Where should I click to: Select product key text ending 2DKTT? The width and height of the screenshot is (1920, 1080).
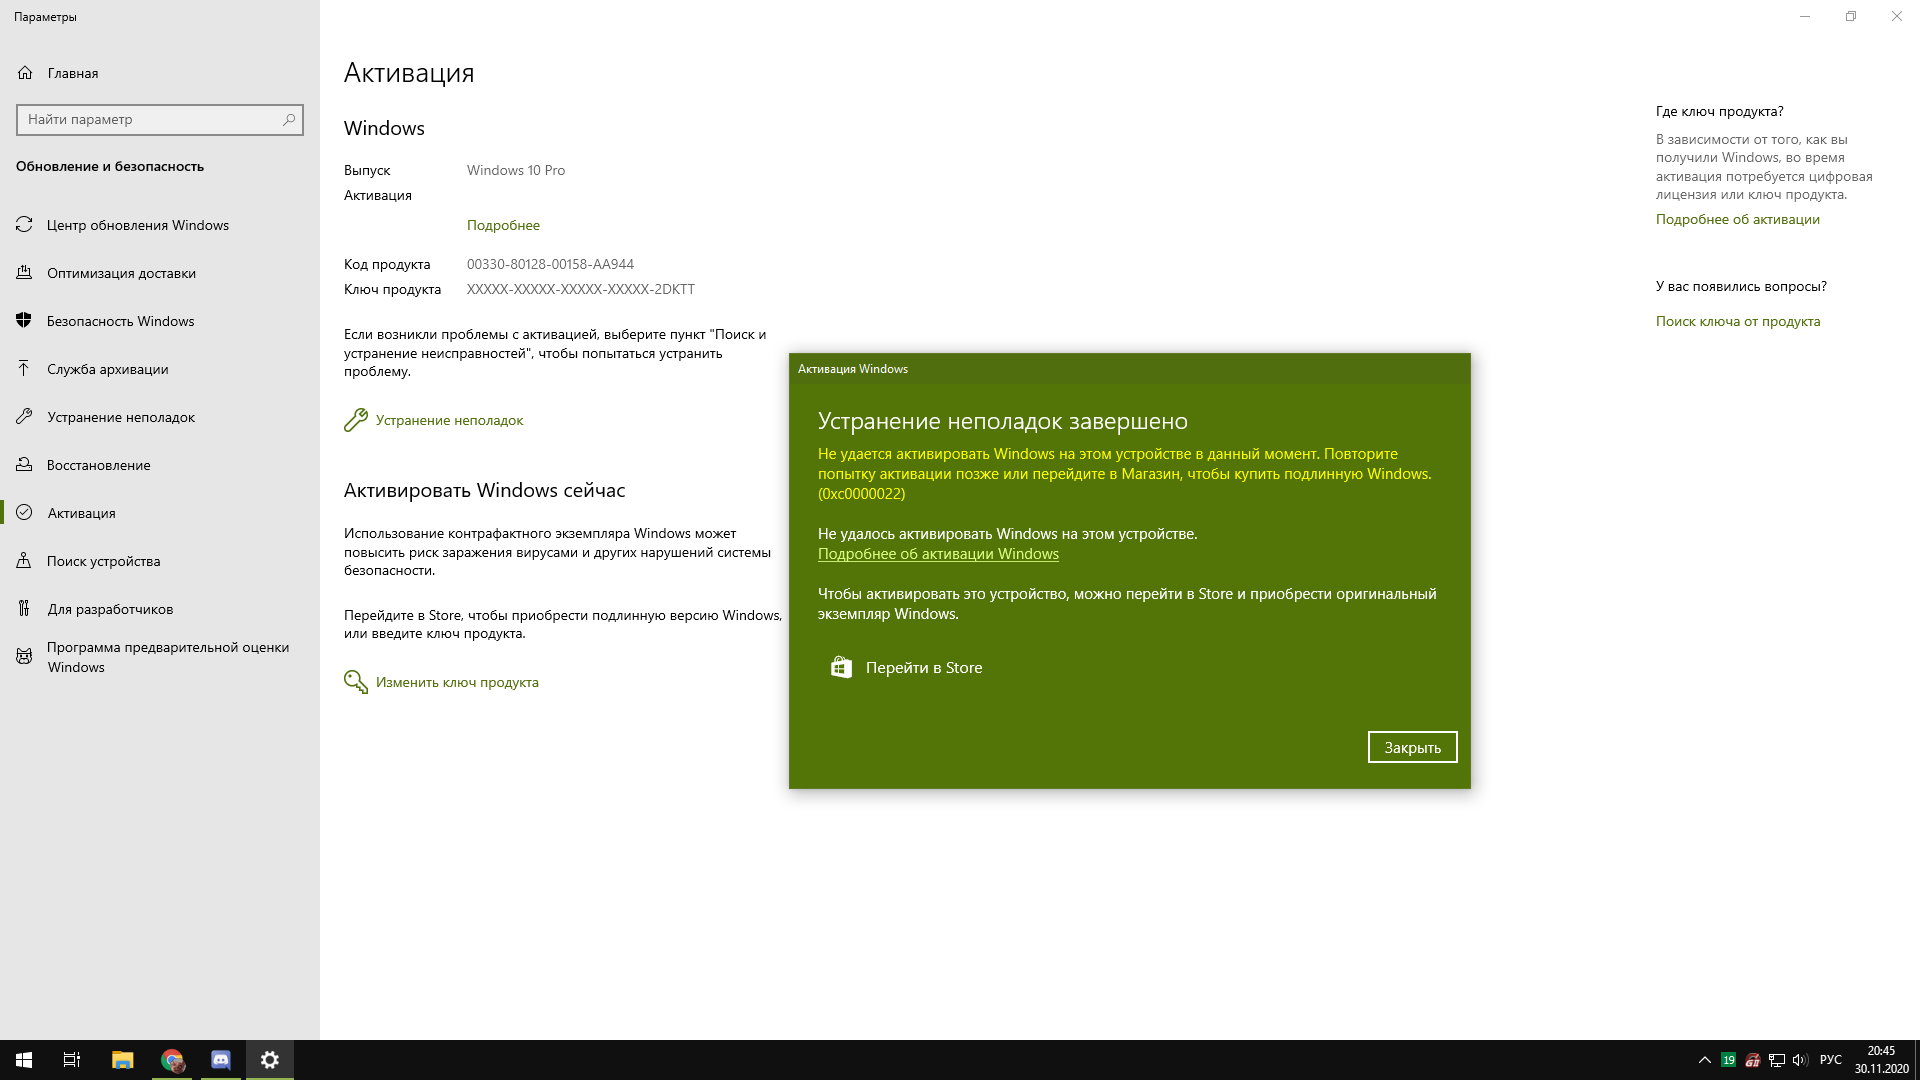point(580,289)
